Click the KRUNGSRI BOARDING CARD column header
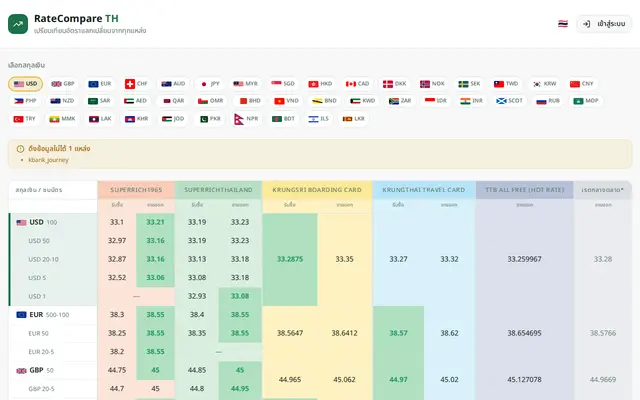640x400 pixels. 317,190
